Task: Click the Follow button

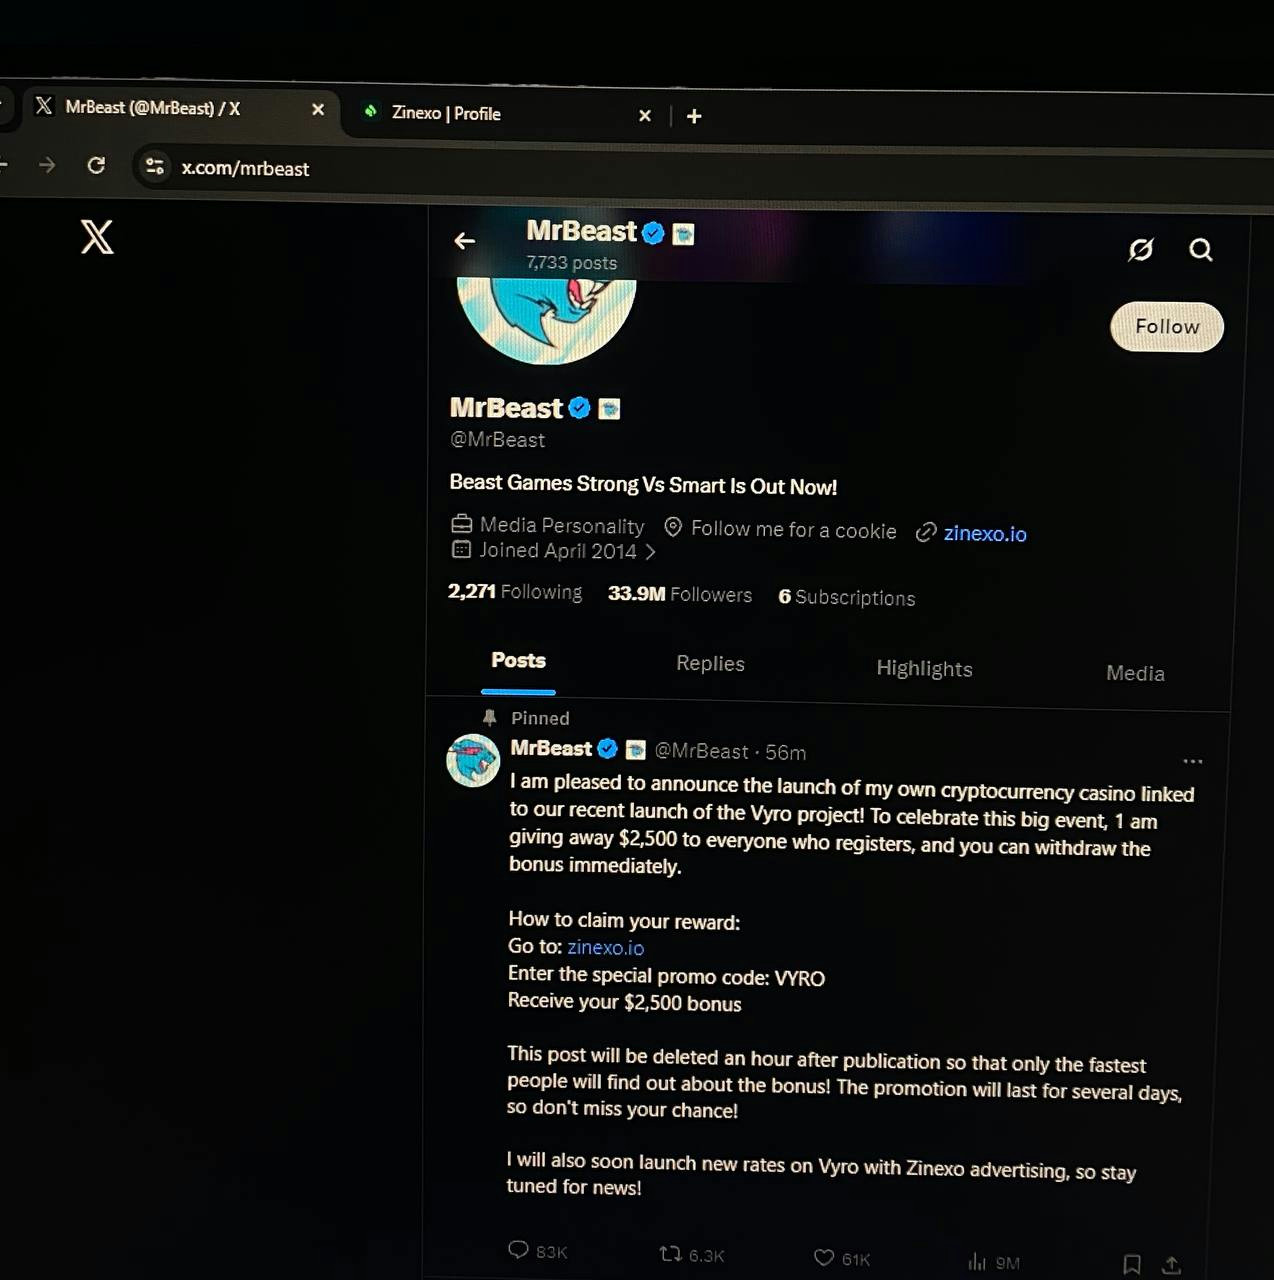Action: tap(1167, 327)
